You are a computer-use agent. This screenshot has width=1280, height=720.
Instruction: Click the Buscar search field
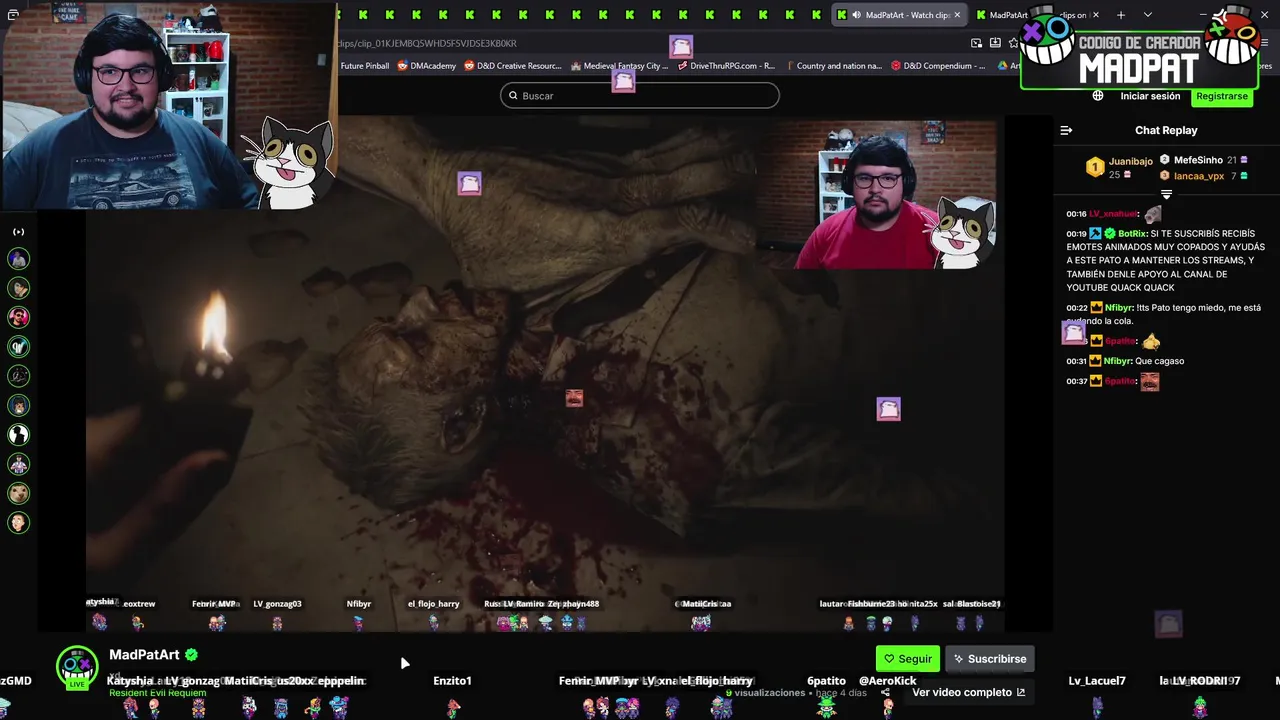click(640, 95)
